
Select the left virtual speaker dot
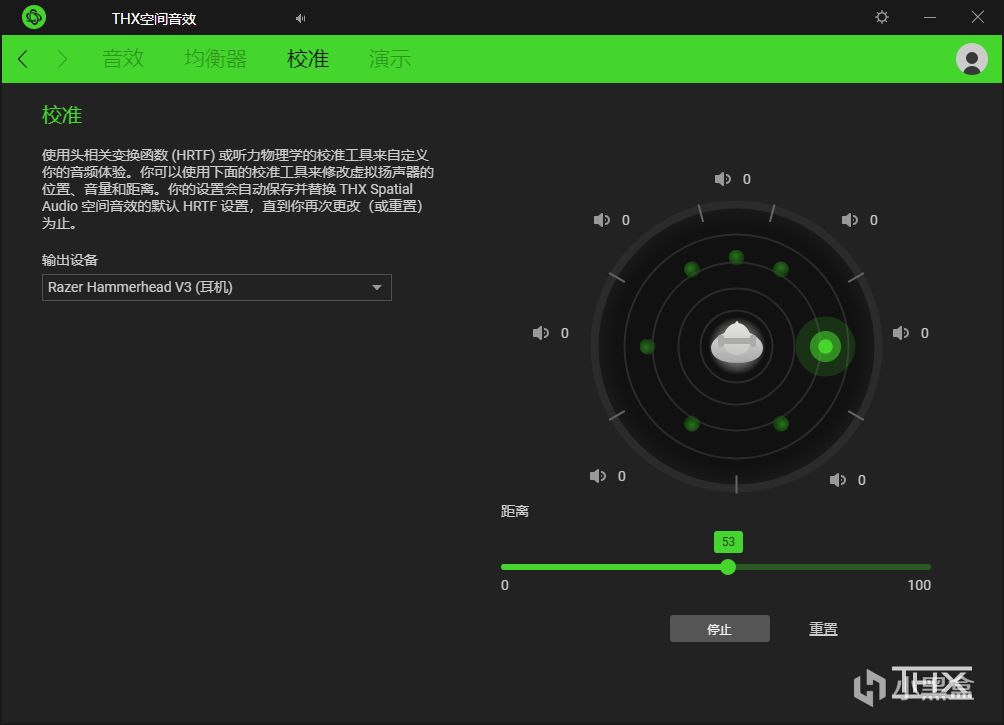coord(647,347)
